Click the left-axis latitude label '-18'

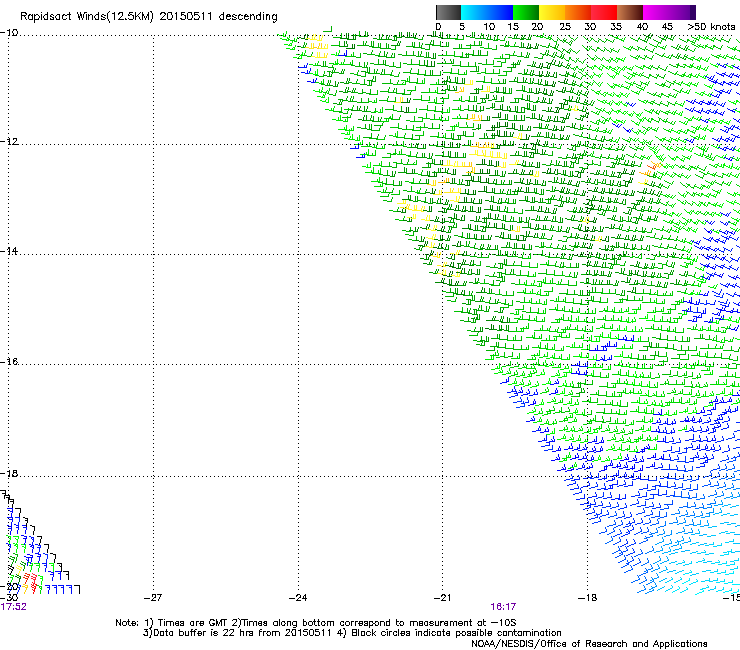(x=9, y=473)
